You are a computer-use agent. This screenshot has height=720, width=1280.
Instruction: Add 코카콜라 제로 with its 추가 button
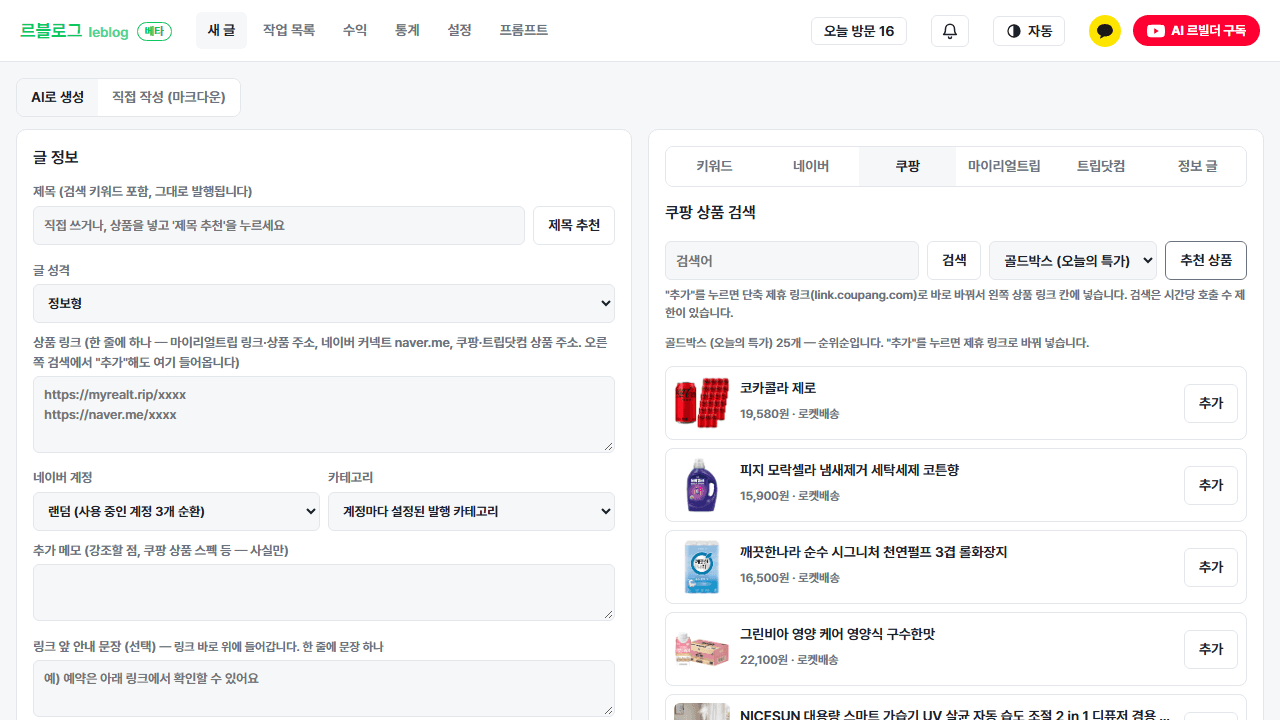tap(1211, 403)
